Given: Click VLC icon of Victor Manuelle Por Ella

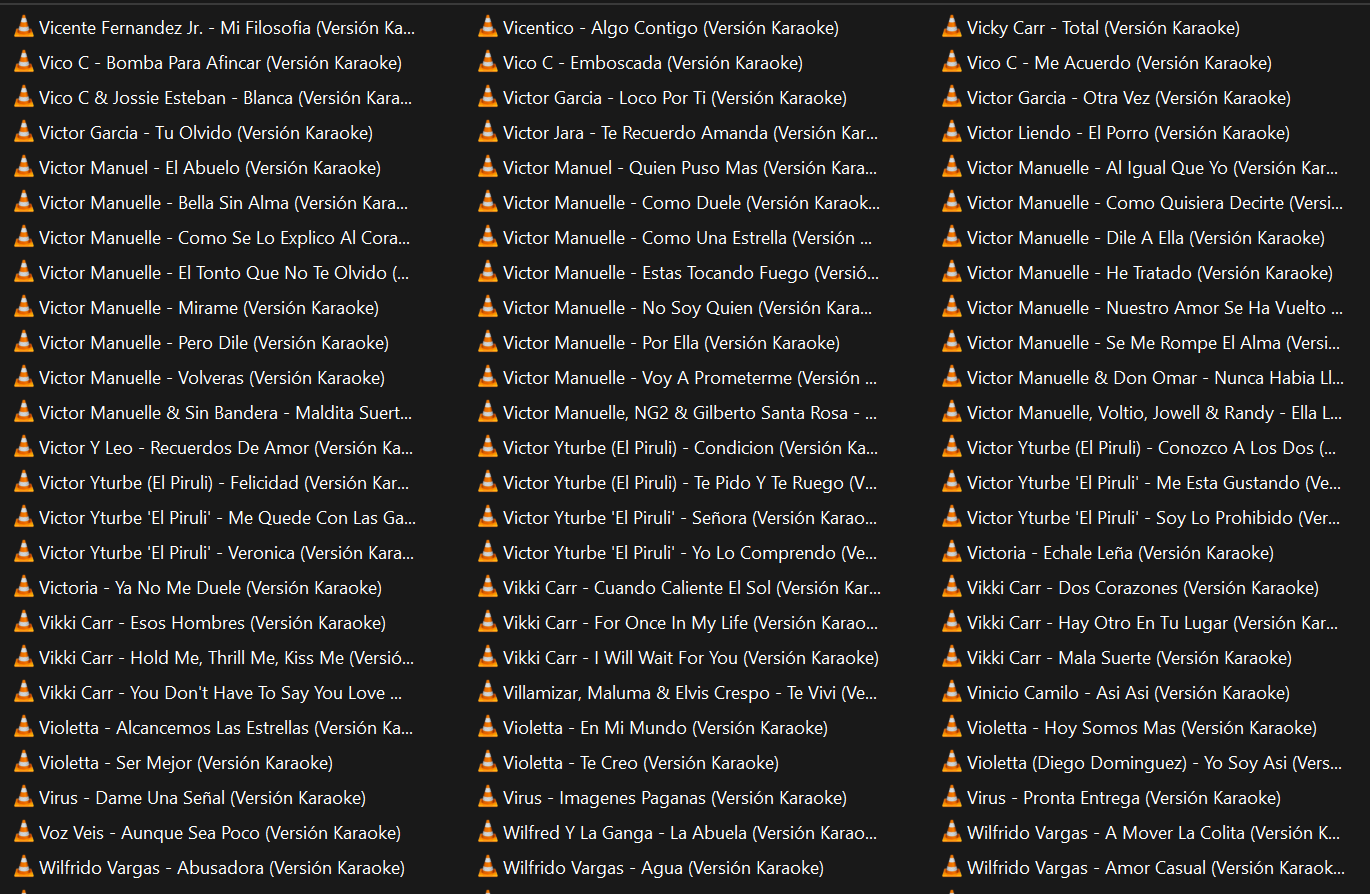Looking at the screenshot, I should pyautogui.click(x=488, y=342).
